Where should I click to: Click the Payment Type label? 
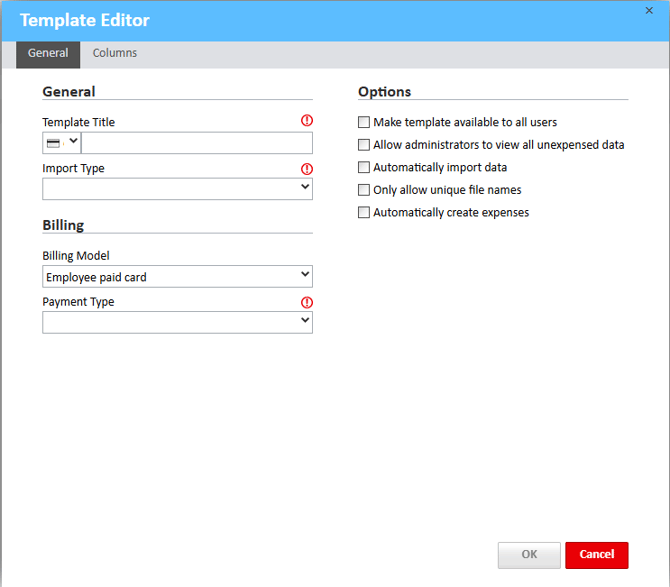(78, 302)
